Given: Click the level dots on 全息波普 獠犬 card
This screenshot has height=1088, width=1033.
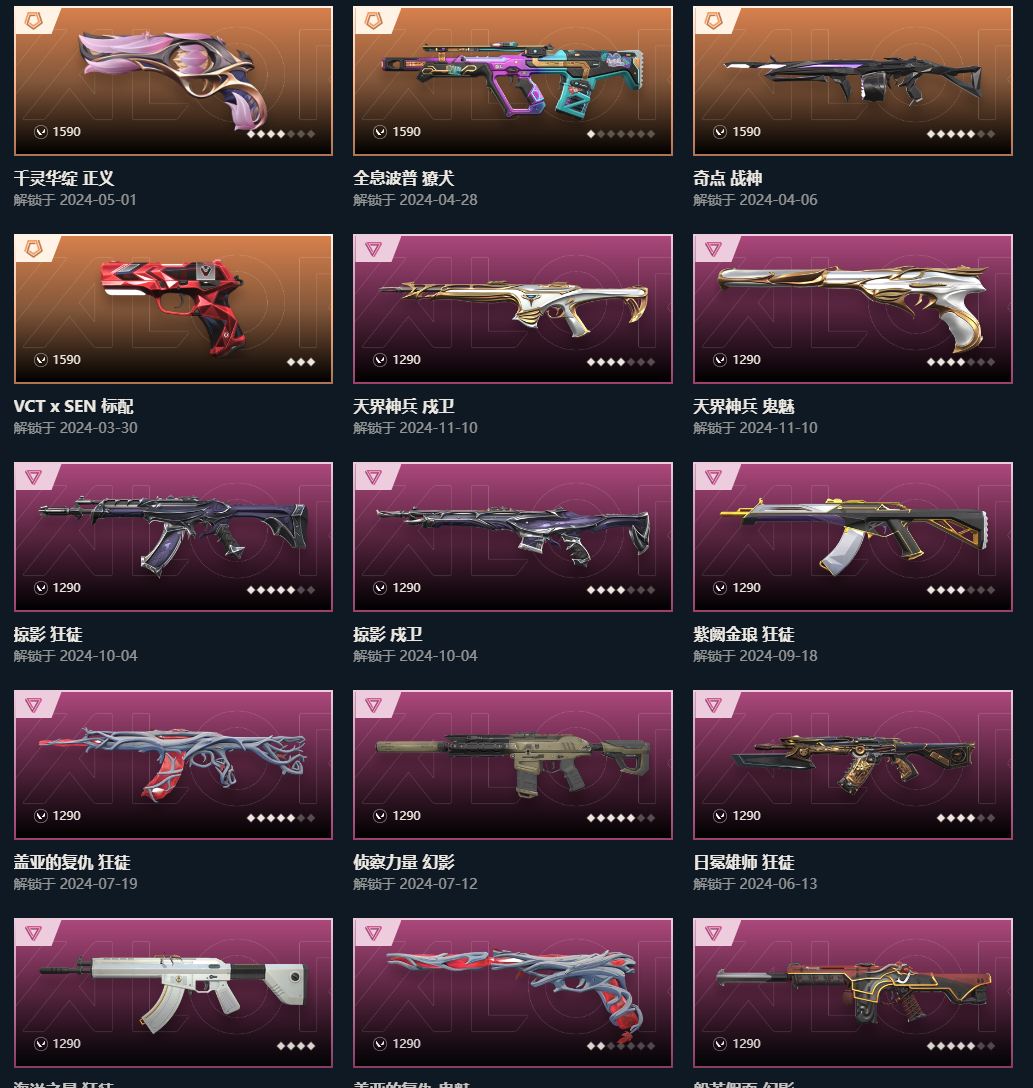Looking at the screenshot, I should pyautogui.click(x=620, y=134).
